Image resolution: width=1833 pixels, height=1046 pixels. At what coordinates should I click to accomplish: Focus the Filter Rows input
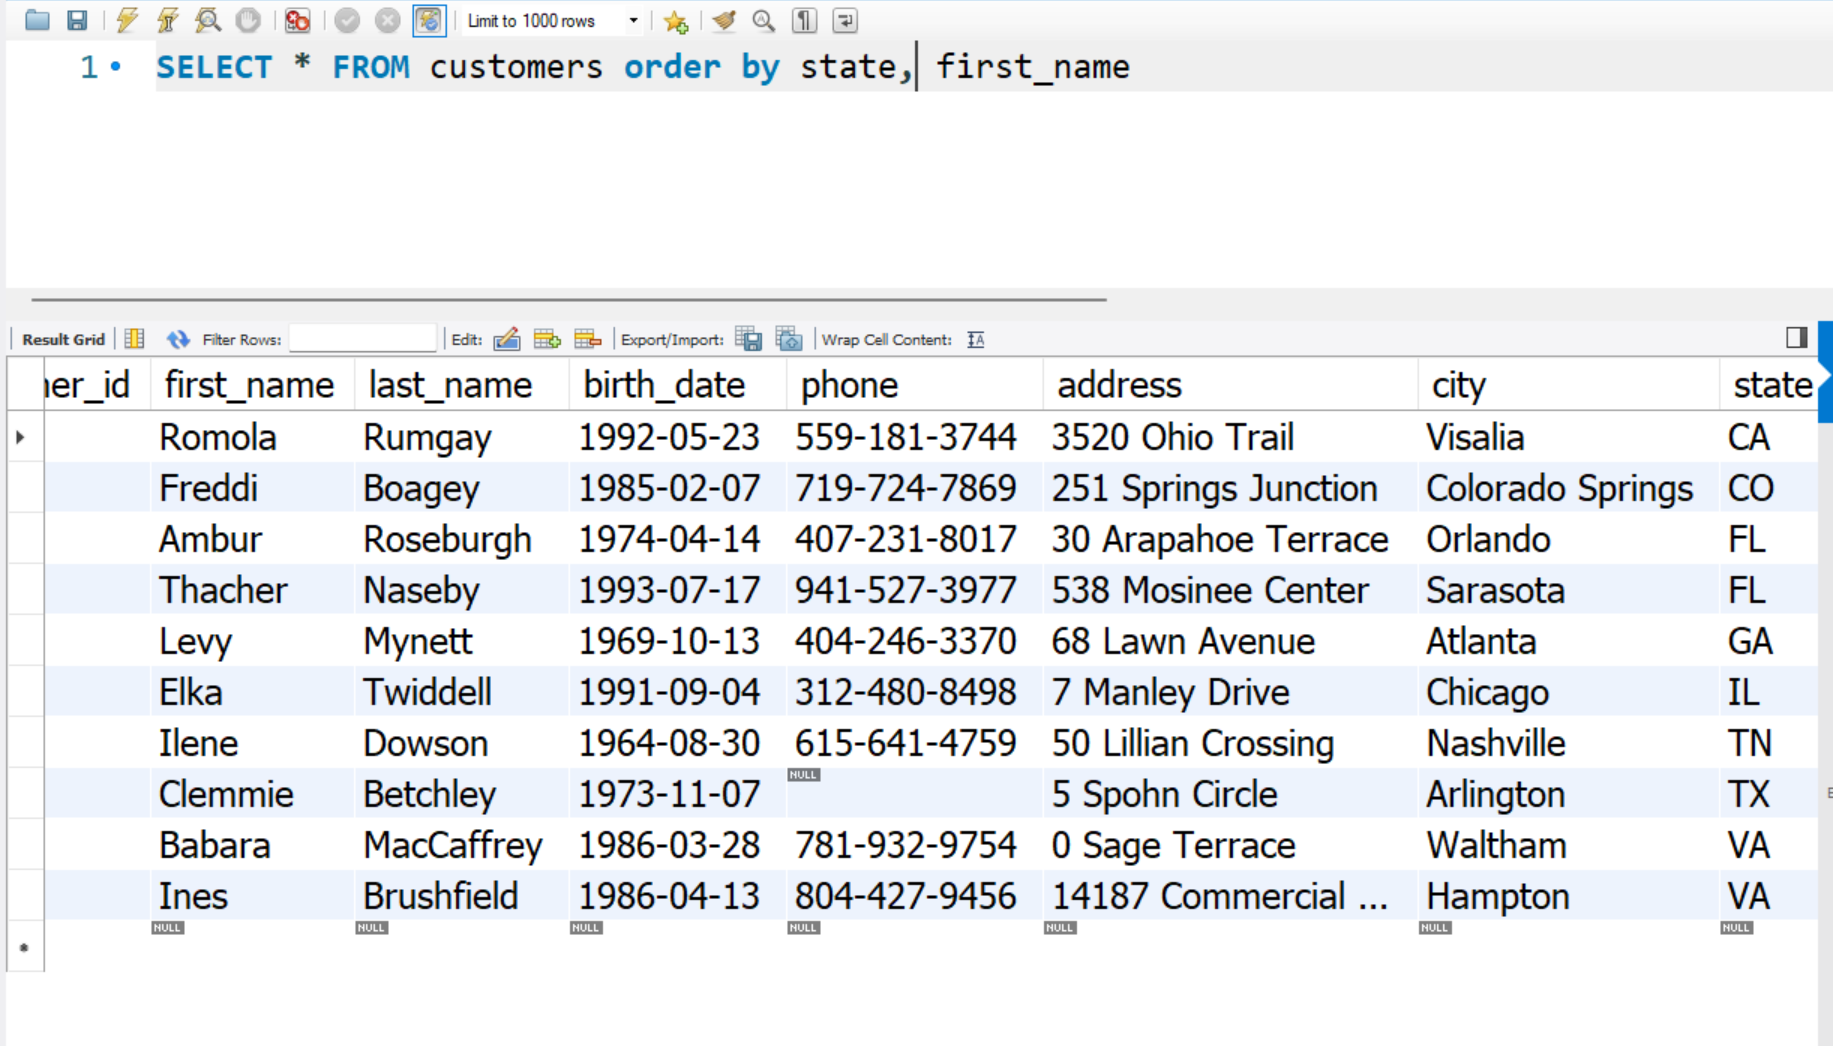click(362, 339)
